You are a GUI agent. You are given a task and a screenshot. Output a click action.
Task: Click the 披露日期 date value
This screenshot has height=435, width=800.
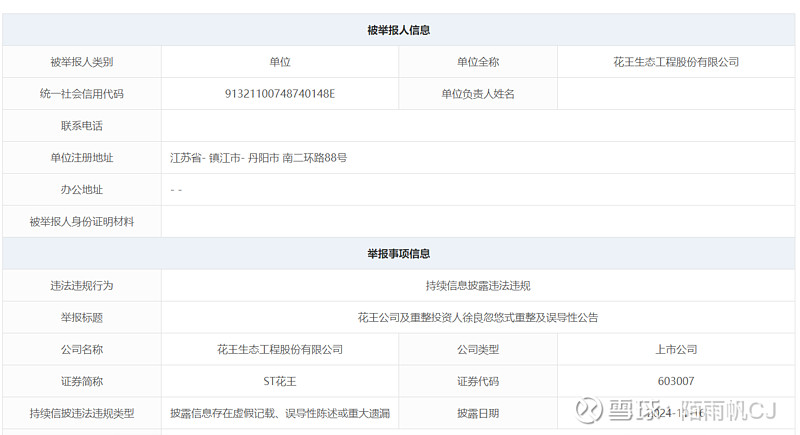676,413
